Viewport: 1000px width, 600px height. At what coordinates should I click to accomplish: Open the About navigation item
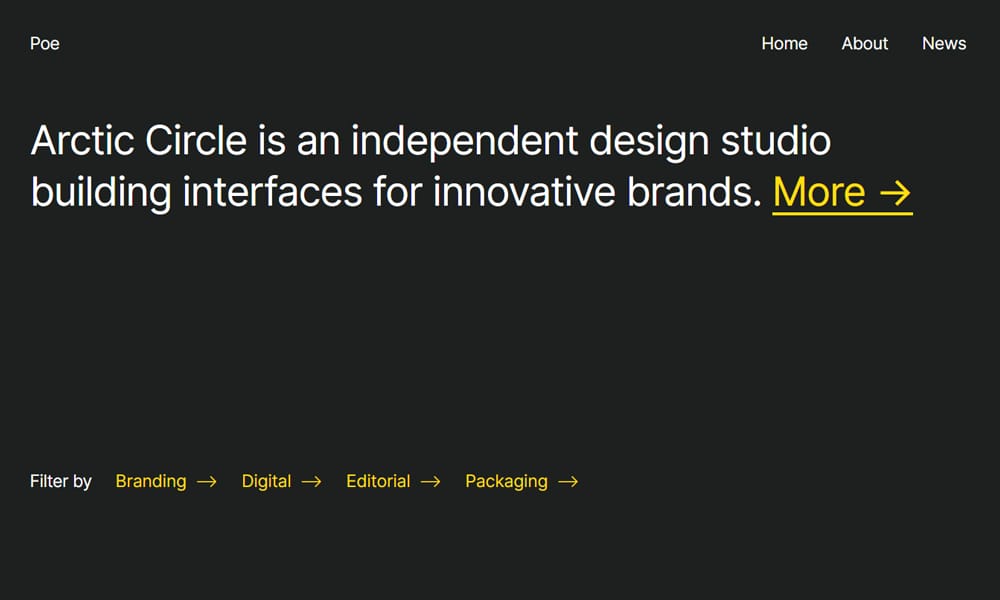click(865, 44)
